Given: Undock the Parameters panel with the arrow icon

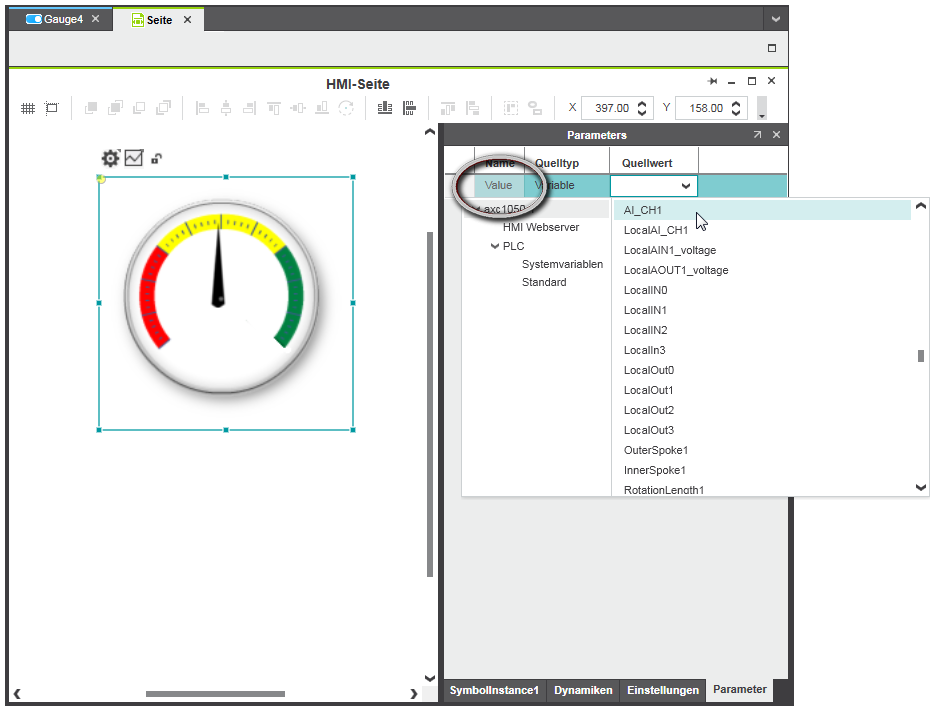Looking at the screenshot, I should (x=757, y=134).
